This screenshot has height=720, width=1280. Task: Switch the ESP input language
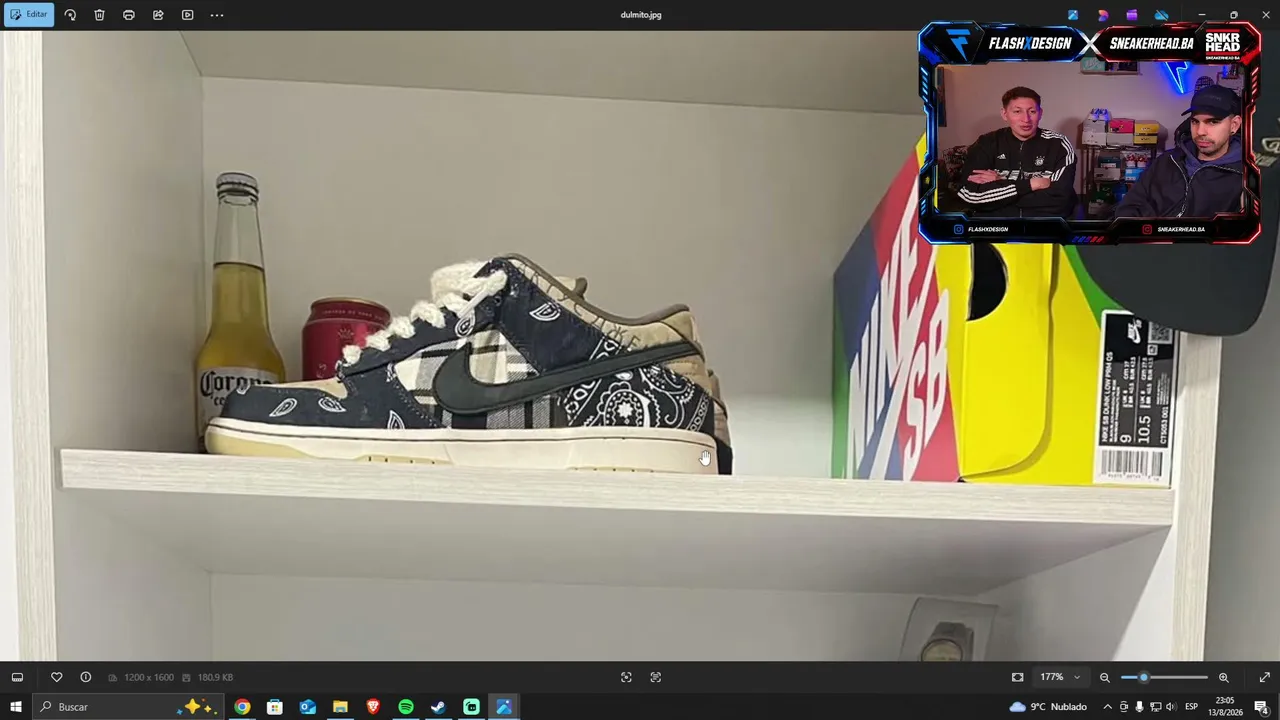pyautogui.click(x=1191, y=707)
